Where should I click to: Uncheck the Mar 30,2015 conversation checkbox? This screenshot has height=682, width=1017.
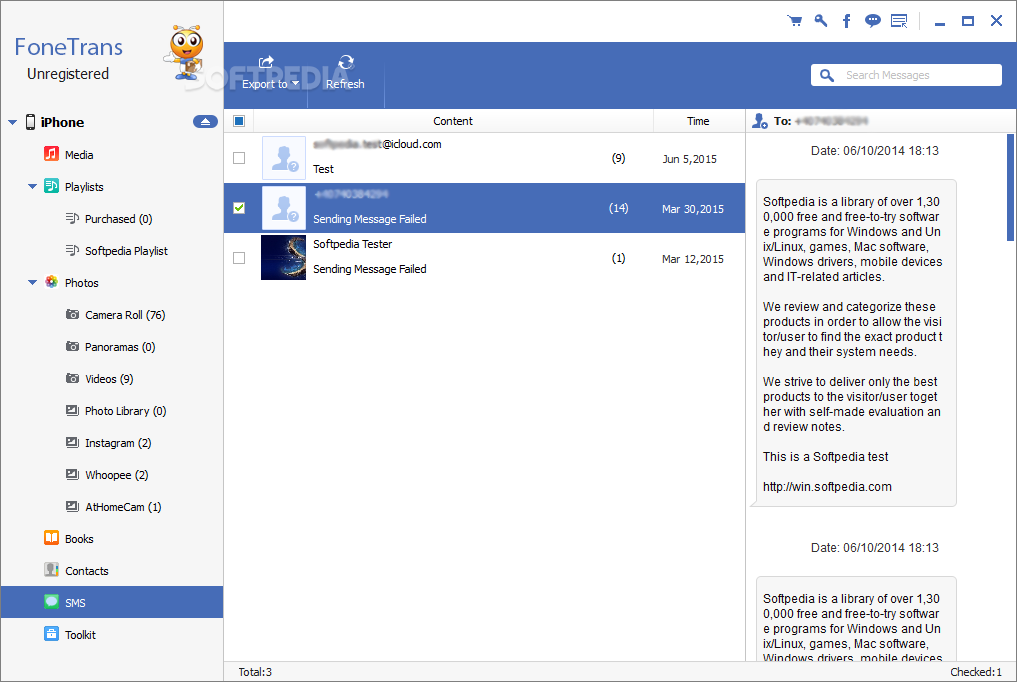239,208
